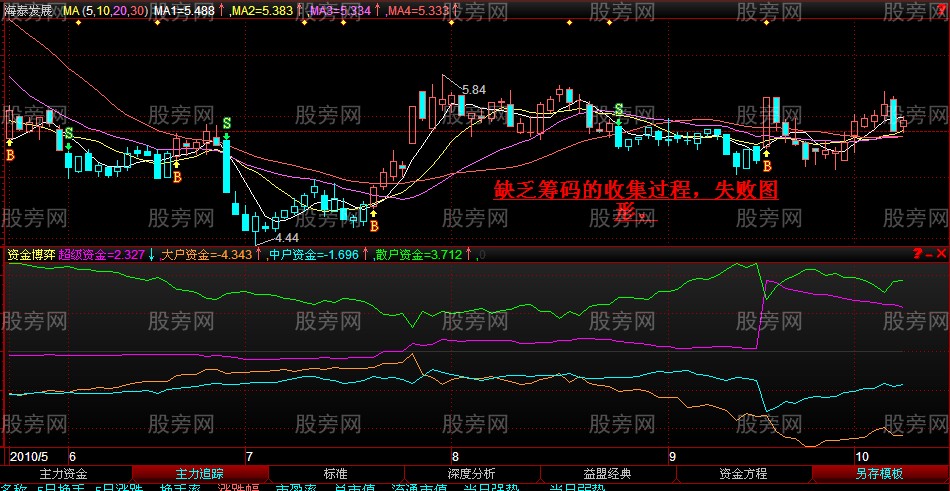Select the 主力追踪 tab
Screen dimensions: 950x491
tap(200, 473)
